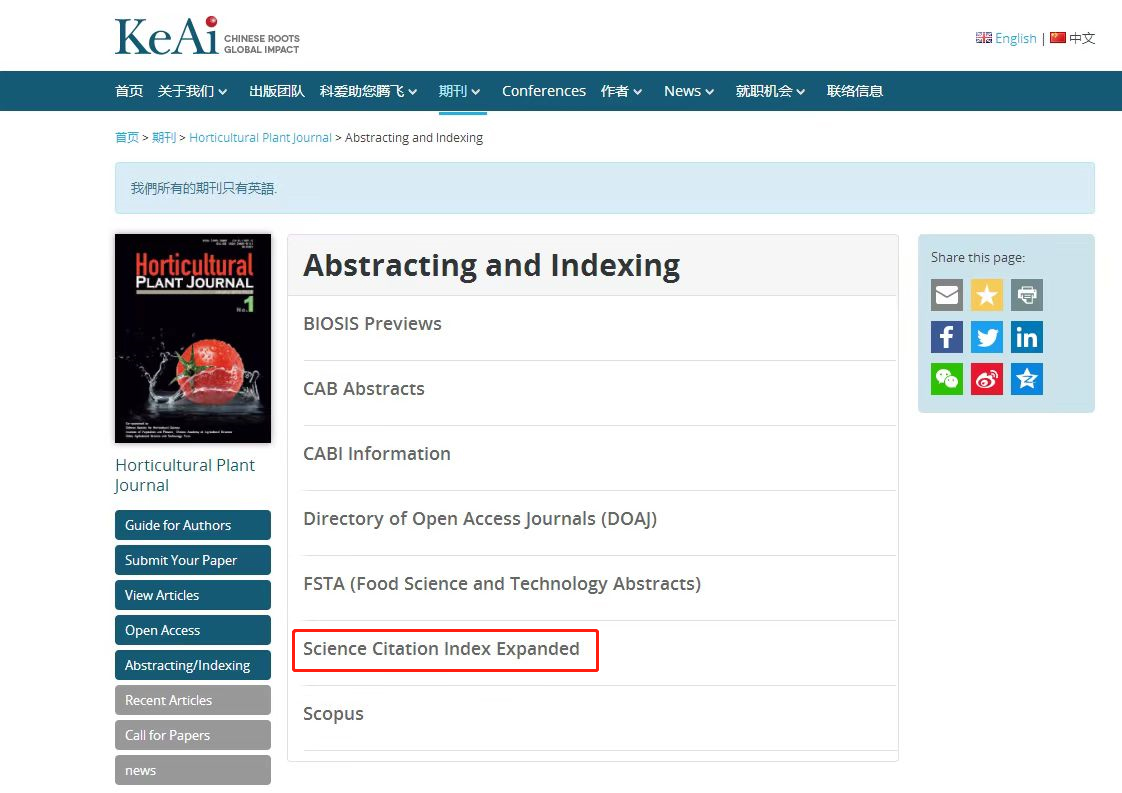Select Scopus entry
The image size is (1122, 793).
(333, 714)
